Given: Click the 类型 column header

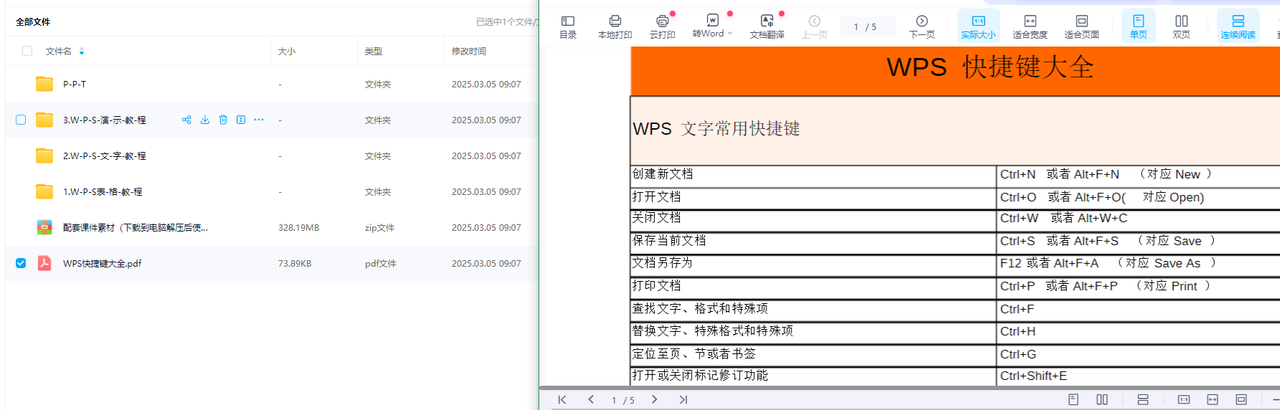Looking at the screenshot, I should point(373,51).
